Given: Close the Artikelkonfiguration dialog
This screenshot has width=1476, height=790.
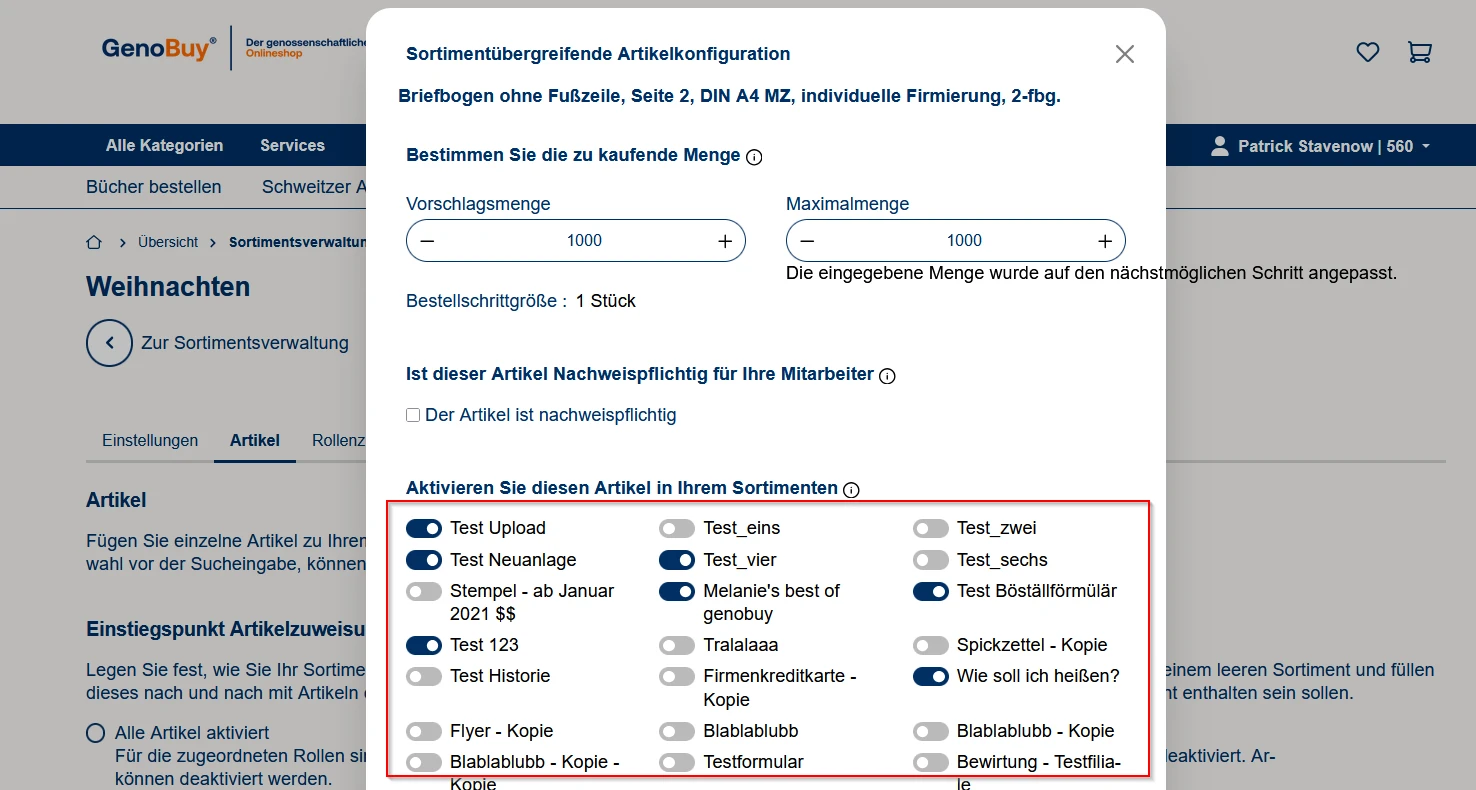Looking at the screenshot, I should click(1124, 54).
